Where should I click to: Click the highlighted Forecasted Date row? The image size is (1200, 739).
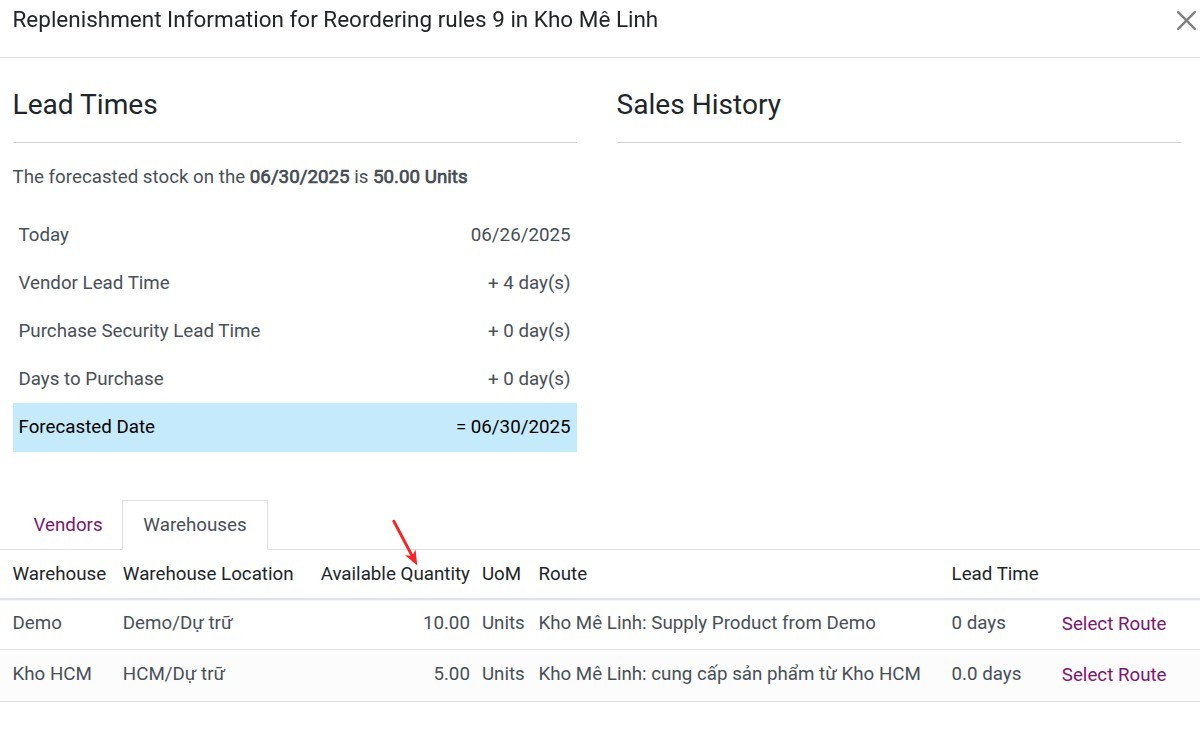tap(294, 427)
